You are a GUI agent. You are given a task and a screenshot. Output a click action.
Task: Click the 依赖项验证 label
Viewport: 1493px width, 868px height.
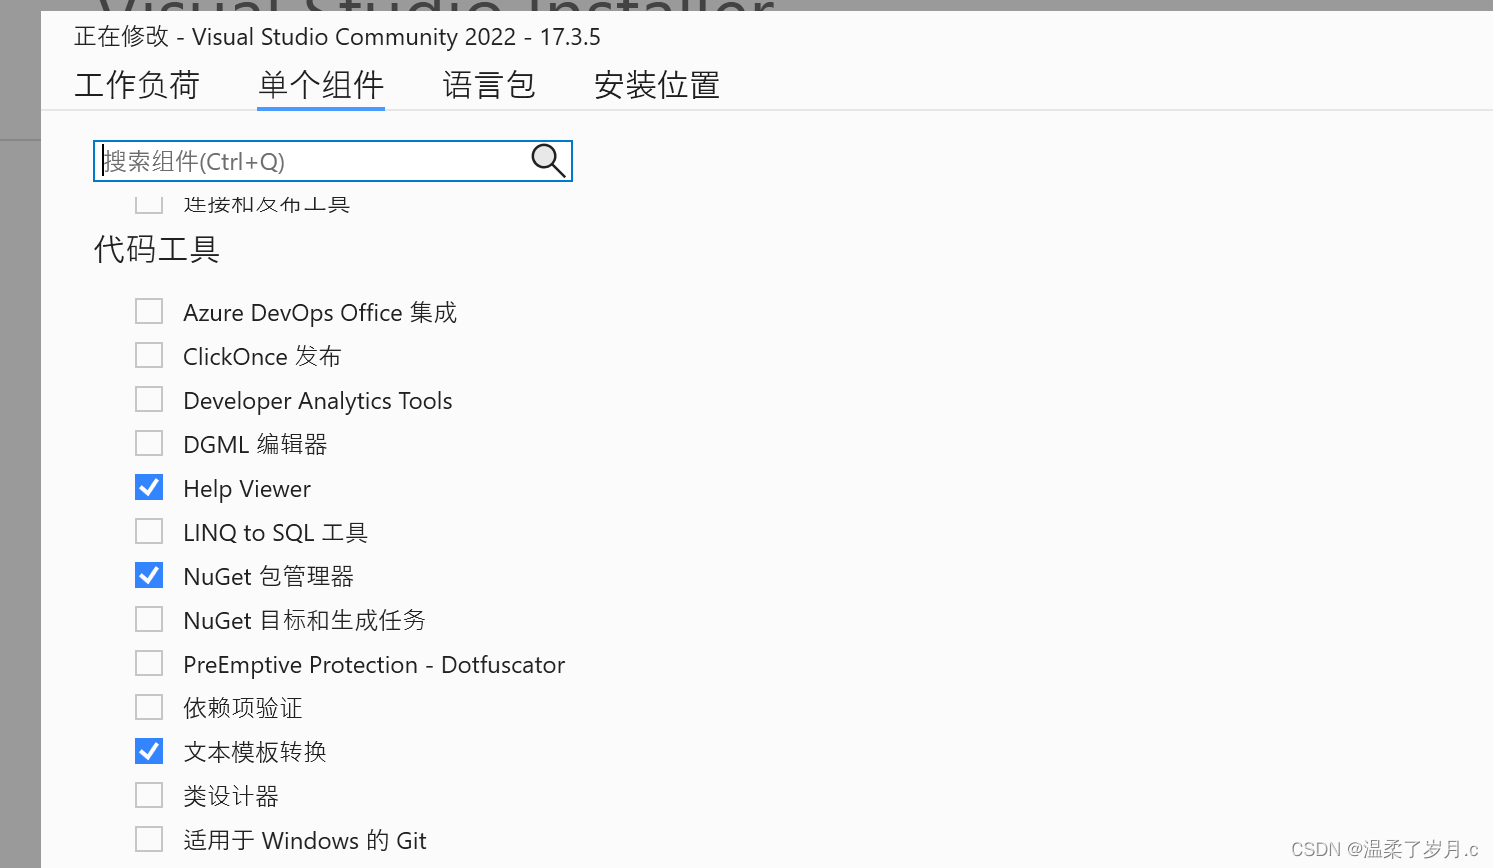pos(243,708)
